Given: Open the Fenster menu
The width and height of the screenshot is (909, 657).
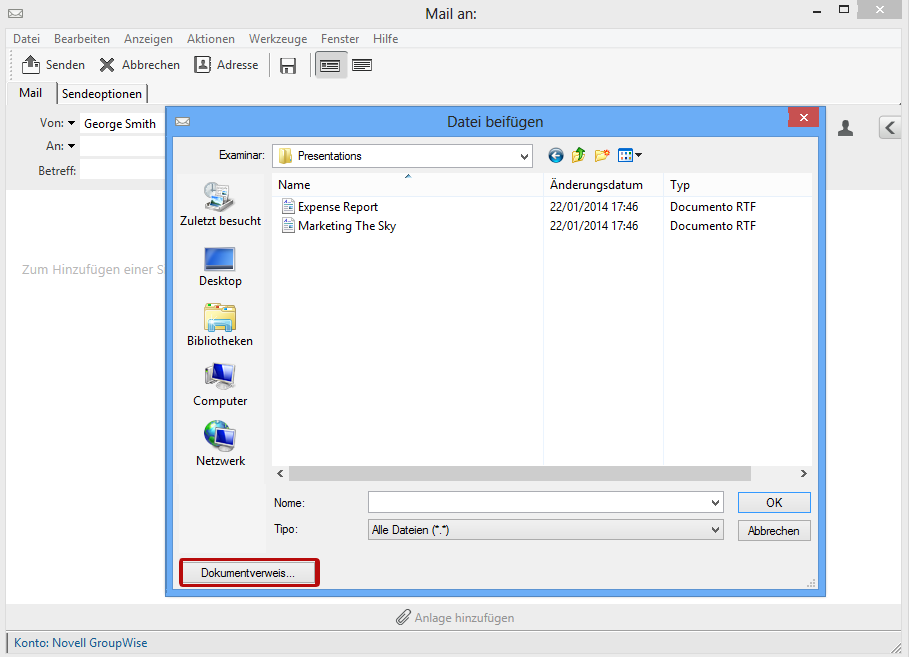Looking at the screenshot, I should (340, 39).
